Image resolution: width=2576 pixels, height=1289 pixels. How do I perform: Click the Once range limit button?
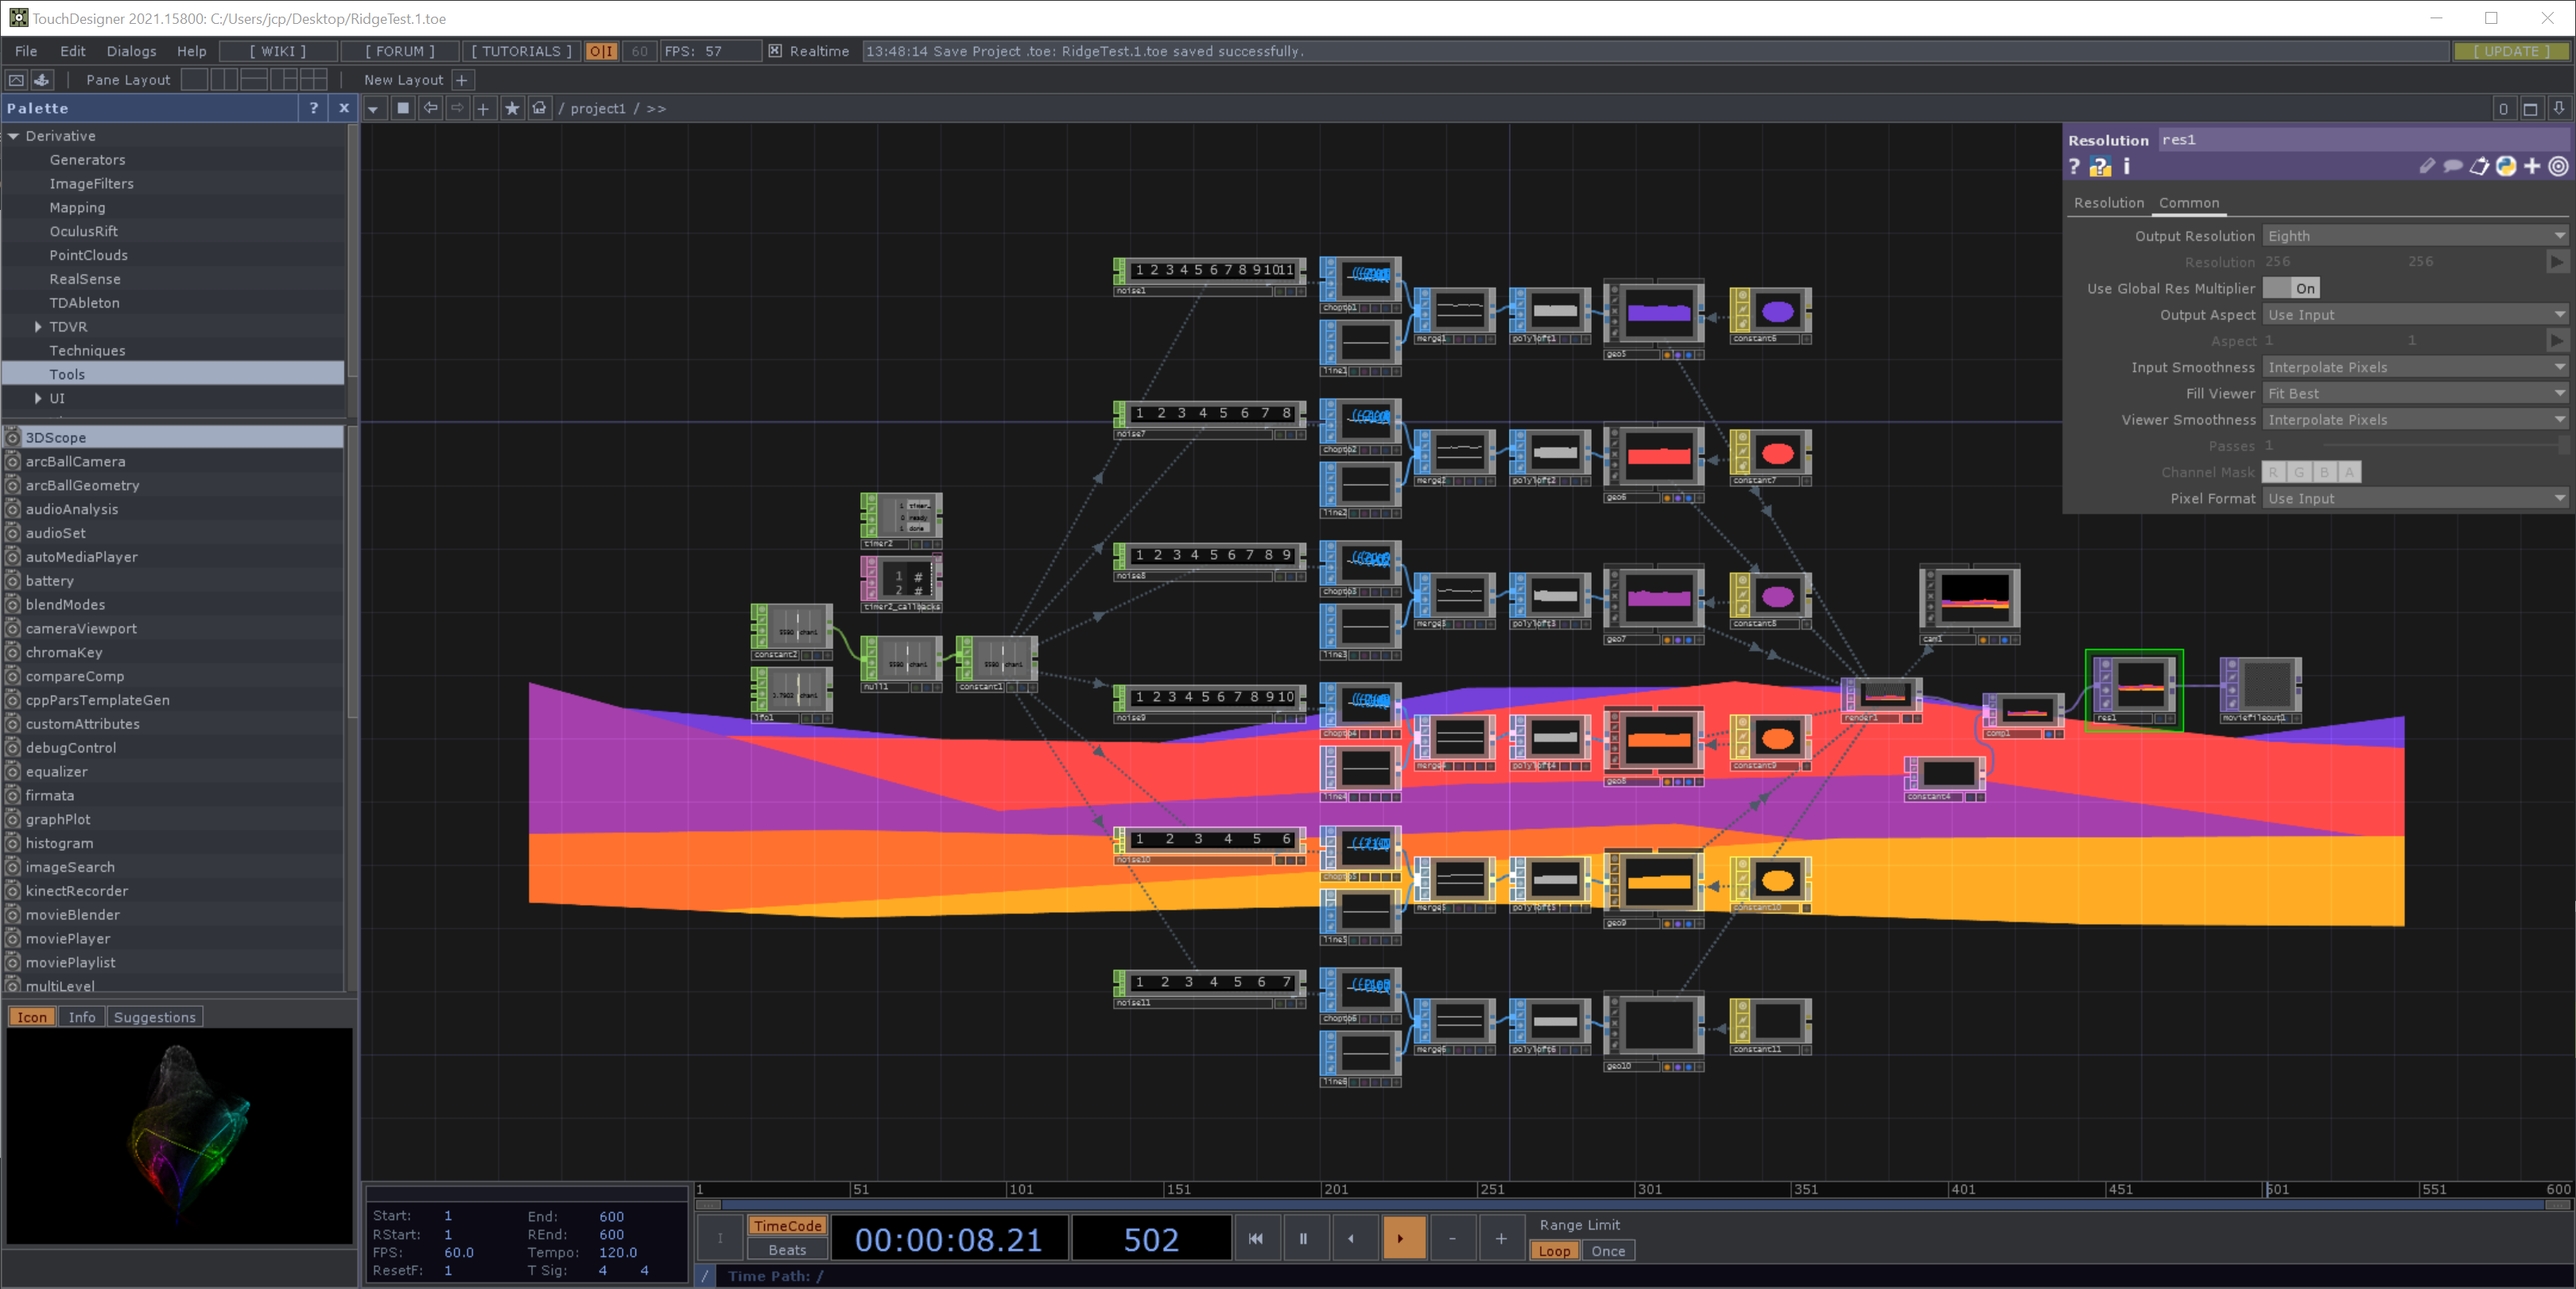tap(1607, 1251)
